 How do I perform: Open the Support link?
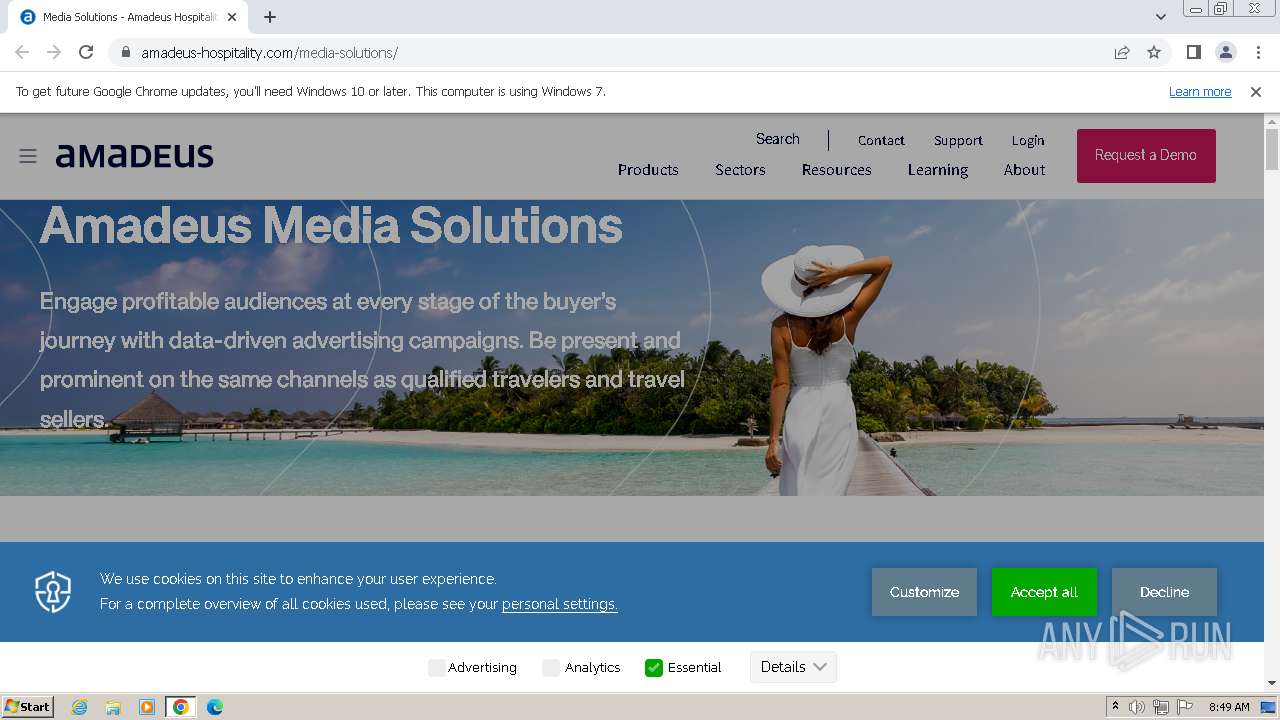pos(958,141)
